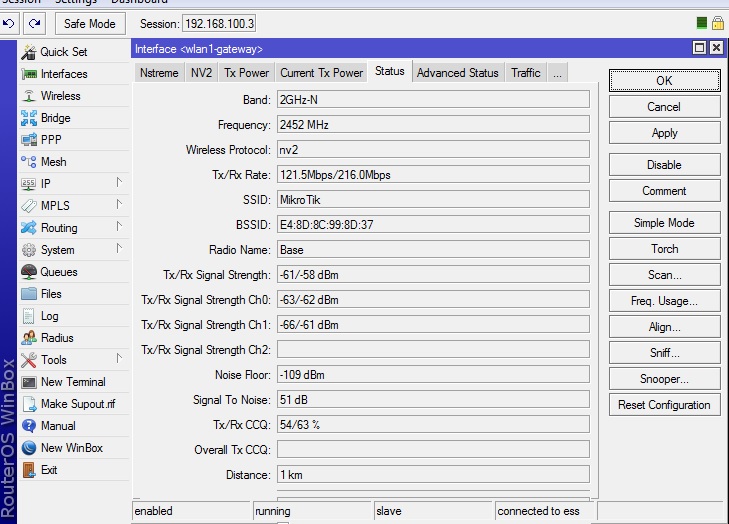Open the Files folder icon
This screenshot has height=524, width=729.
point(28,294)
